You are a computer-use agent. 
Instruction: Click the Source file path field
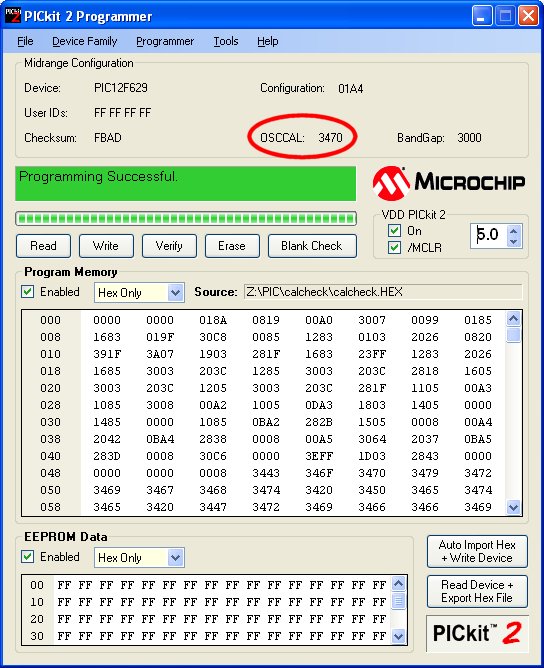(383, 292)
